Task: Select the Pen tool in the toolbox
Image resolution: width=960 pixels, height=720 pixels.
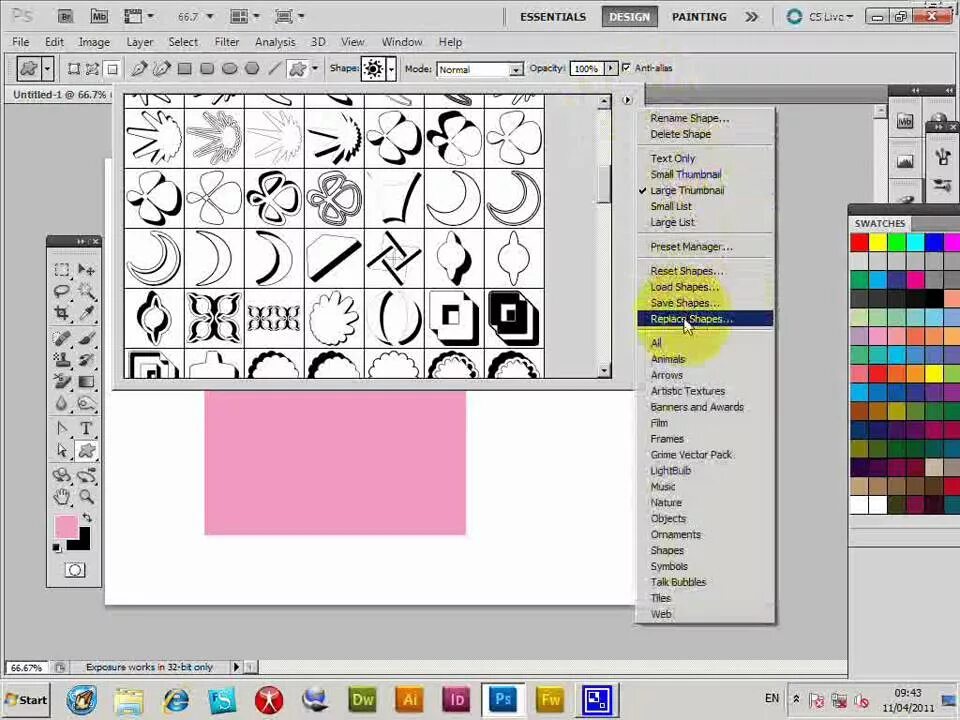Action: pos(62,428)
